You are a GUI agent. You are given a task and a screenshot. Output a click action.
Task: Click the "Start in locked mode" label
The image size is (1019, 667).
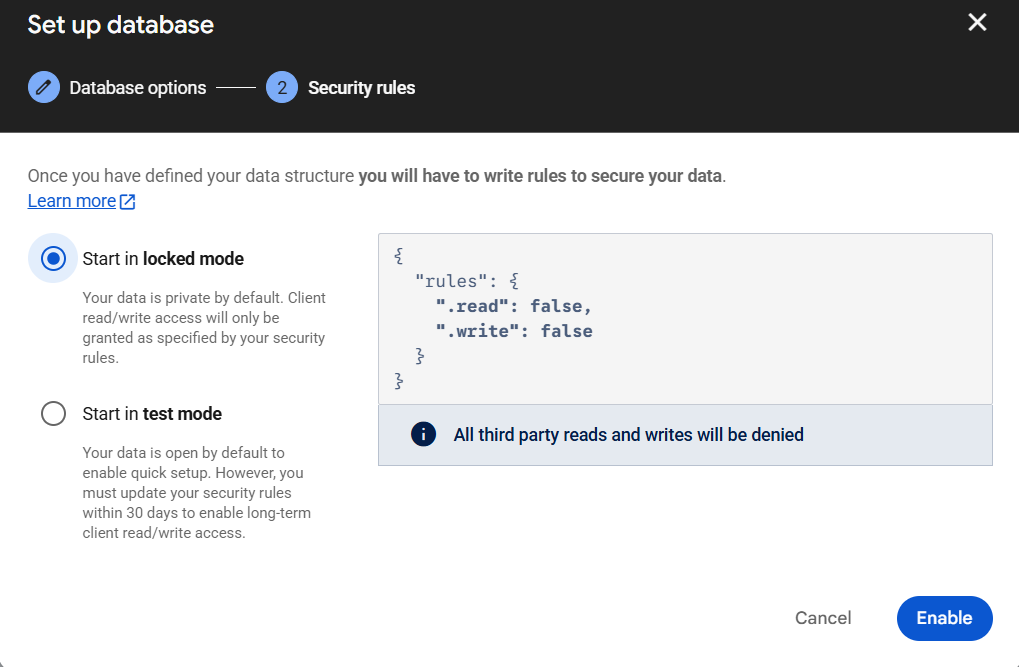(163, 259)
